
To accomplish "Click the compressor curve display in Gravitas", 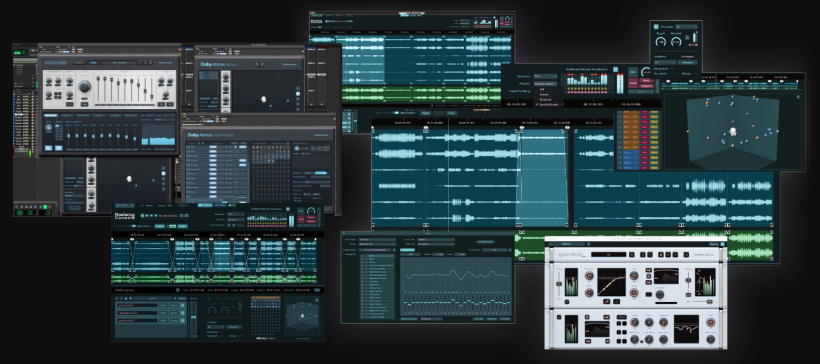I will pyautogui.click(x=612, y=282).
